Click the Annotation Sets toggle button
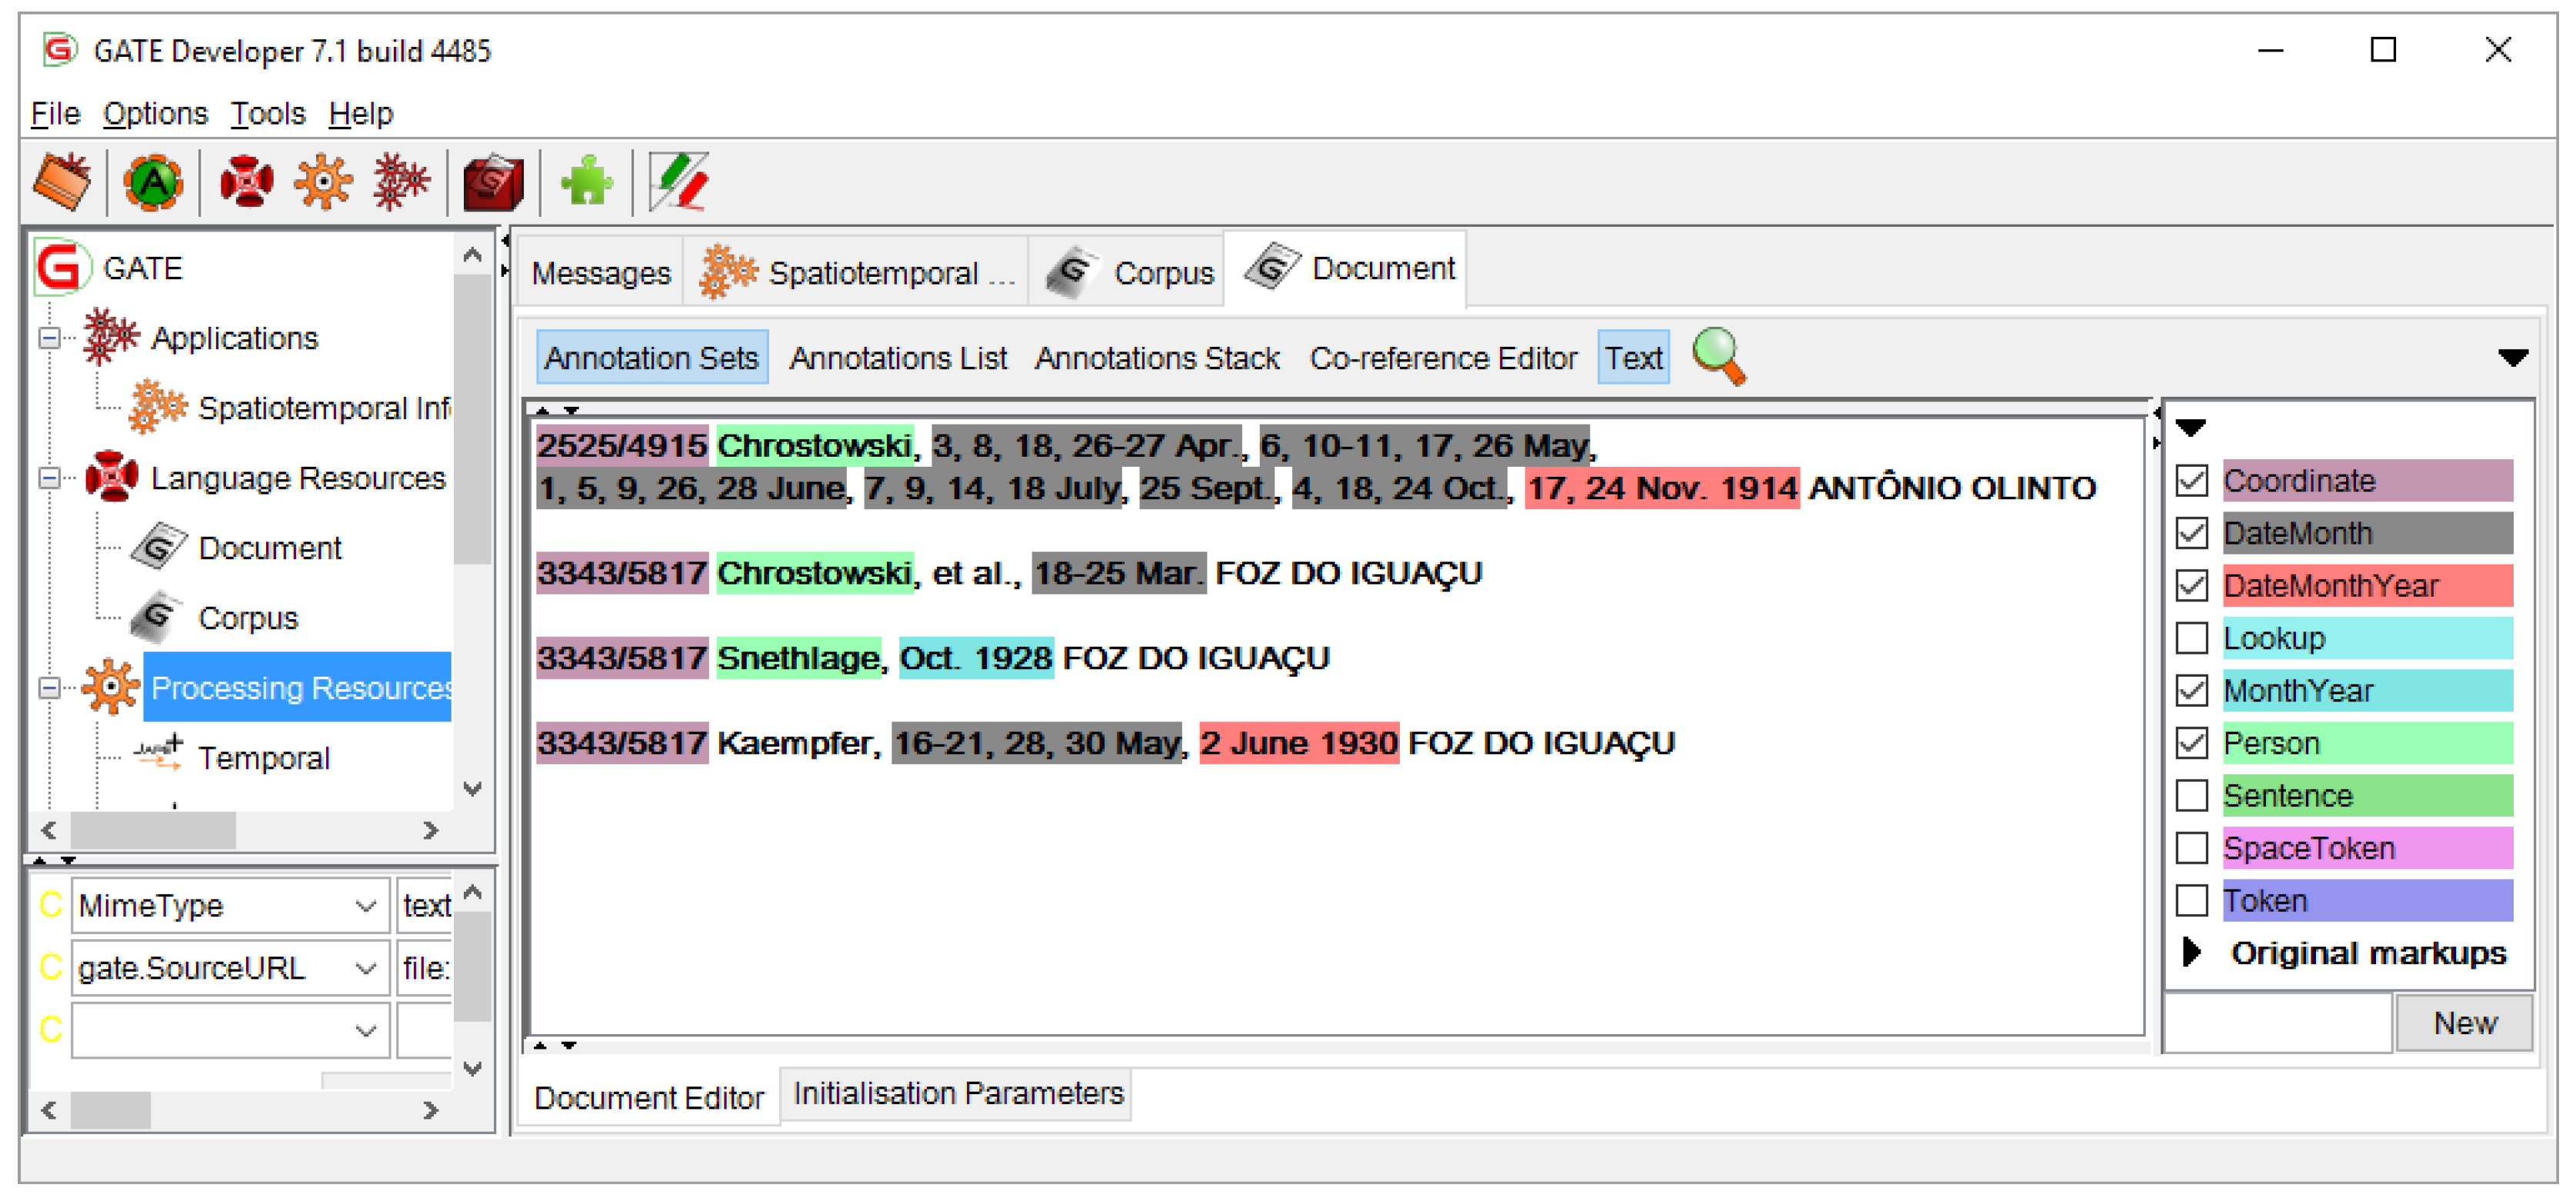The width and height of the screenshot is (2576, 1198). (x=651, y=357)
